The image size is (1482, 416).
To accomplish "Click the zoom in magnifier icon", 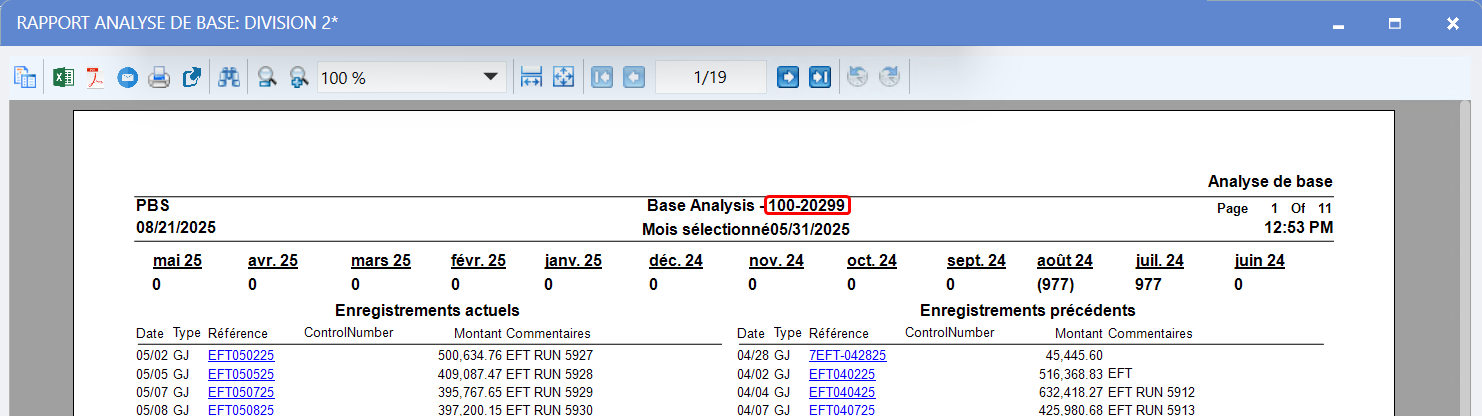I will click(x=298, y=78).
